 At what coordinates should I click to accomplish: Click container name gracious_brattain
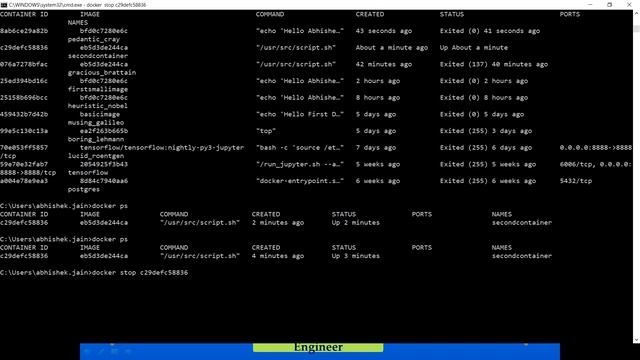point(102,73)
